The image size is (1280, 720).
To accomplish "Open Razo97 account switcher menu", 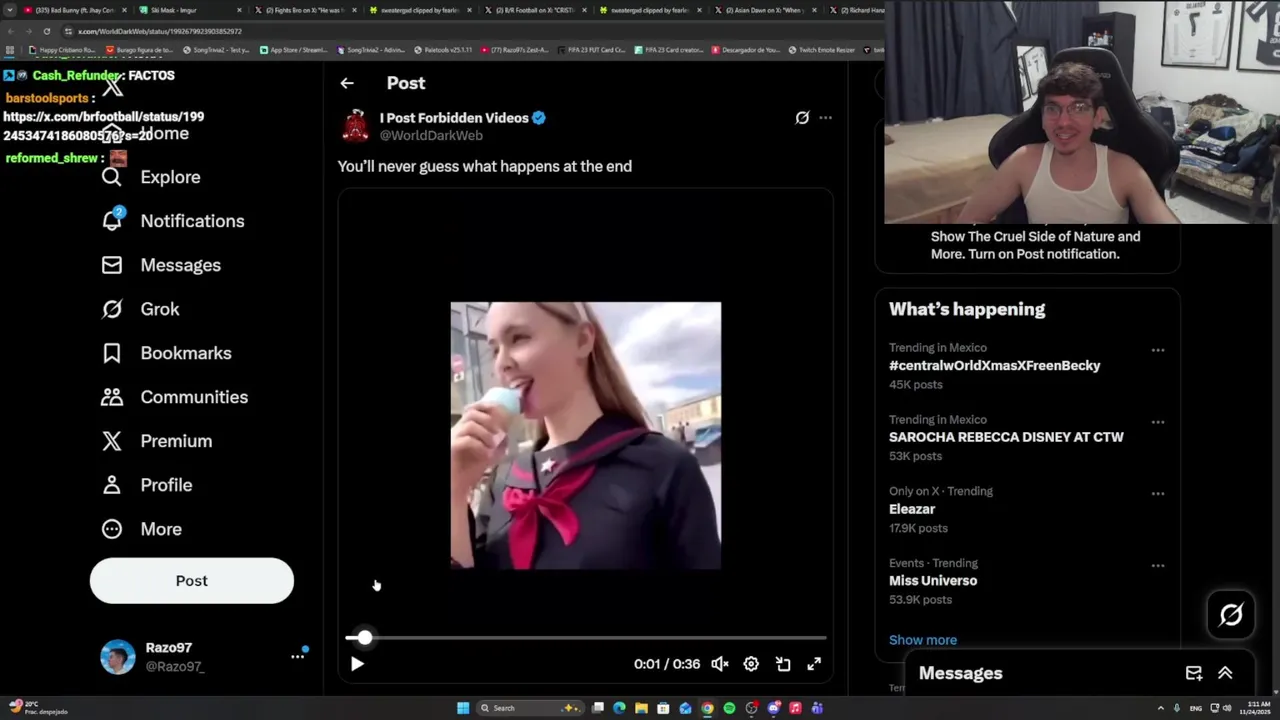I will (297, 656).
